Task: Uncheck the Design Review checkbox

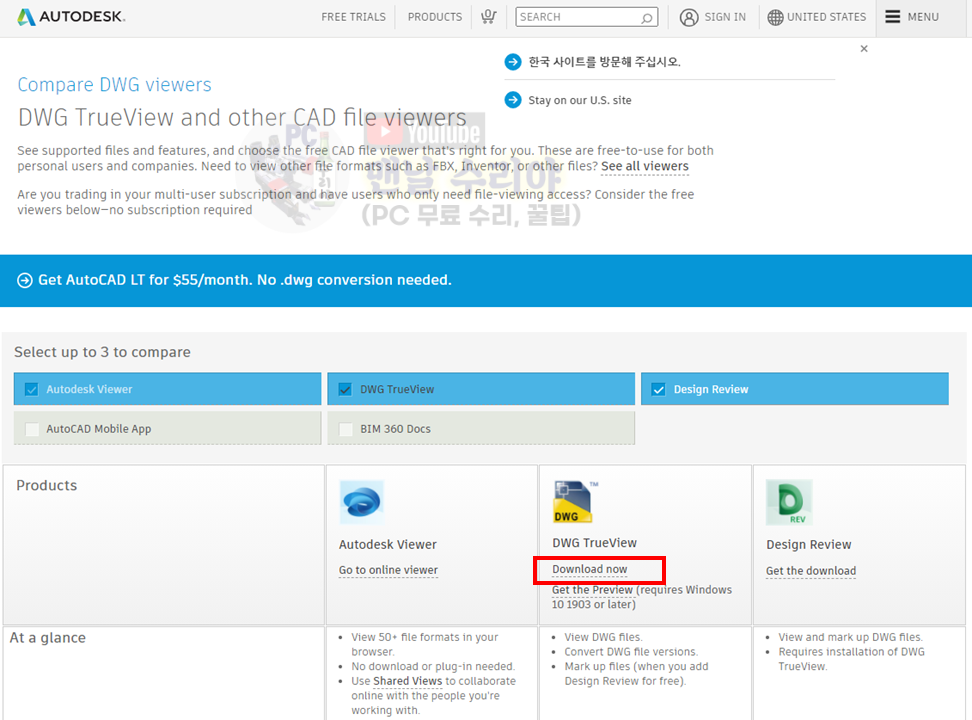Action: click(x=658, y=389)
